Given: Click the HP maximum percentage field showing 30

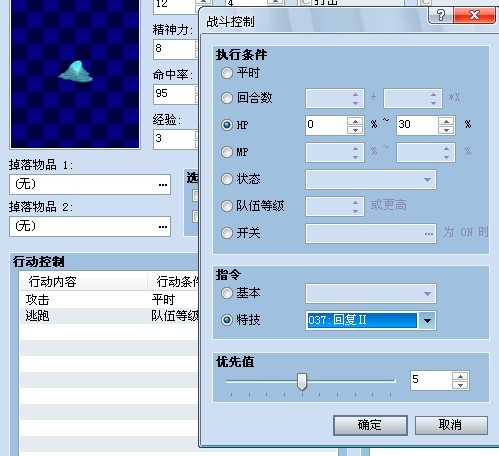Looking at the screenshot, I should (417, 125).
